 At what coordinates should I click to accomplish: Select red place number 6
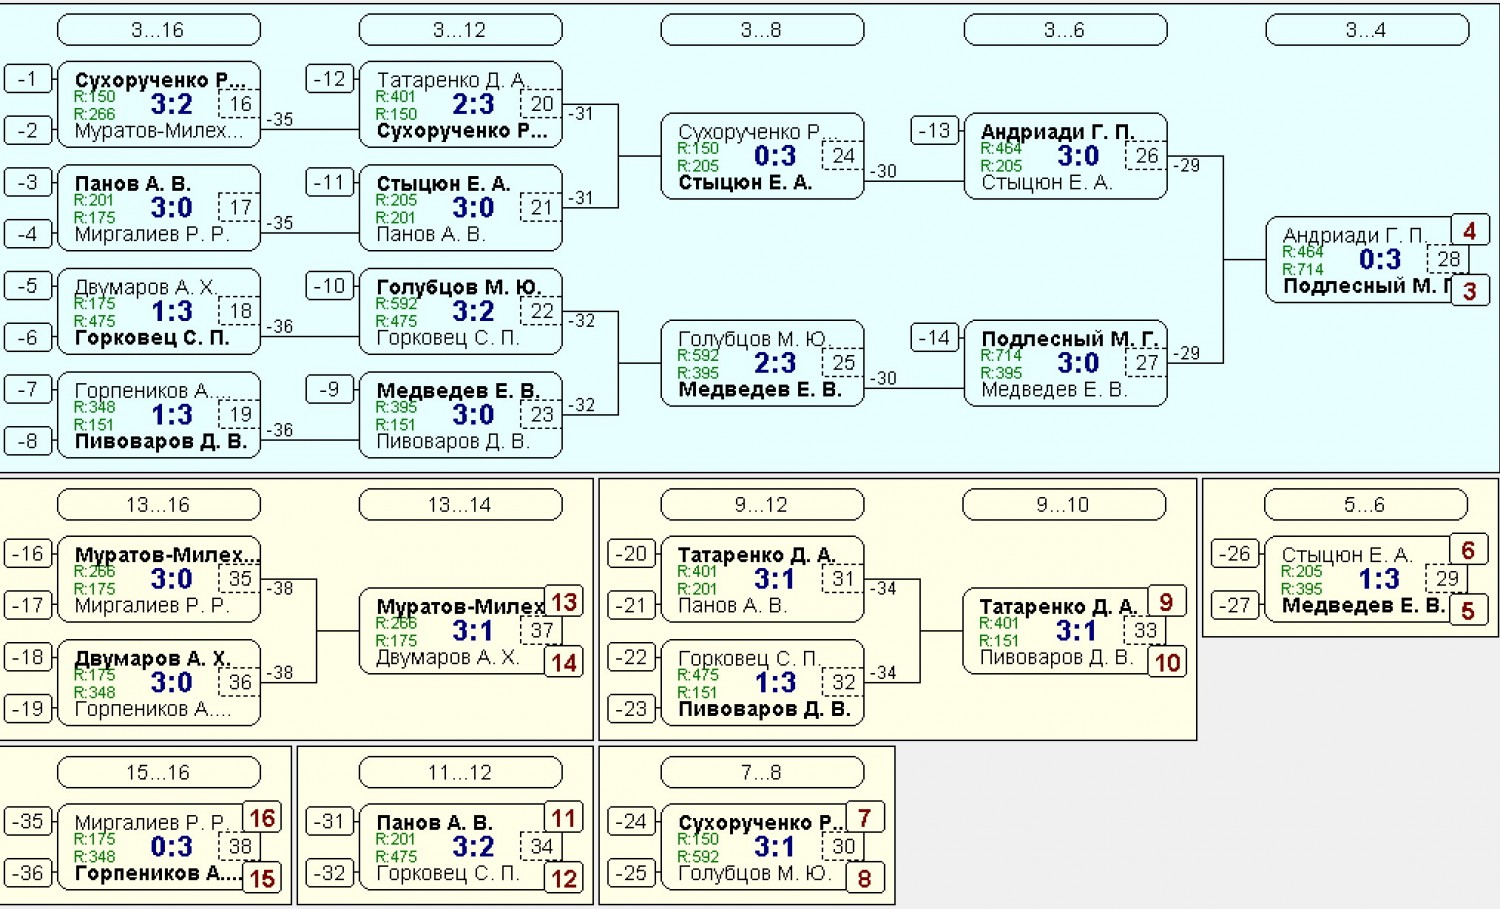tap(1468, 550)
